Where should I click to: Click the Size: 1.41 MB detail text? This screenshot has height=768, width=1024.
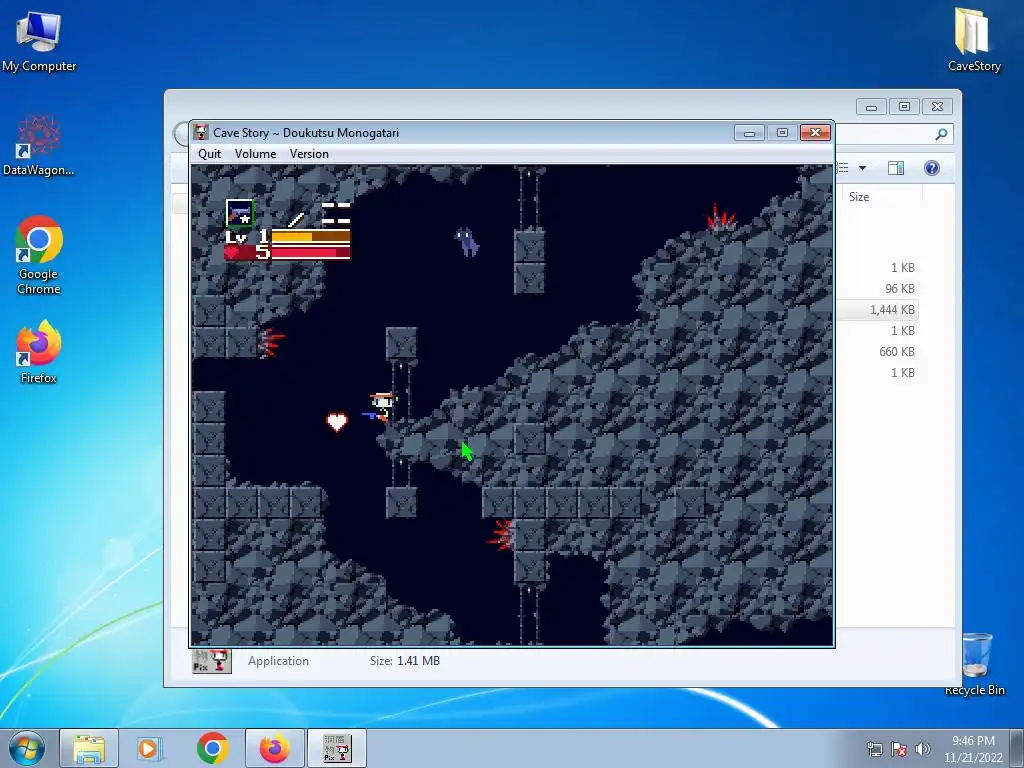point(405,661)
